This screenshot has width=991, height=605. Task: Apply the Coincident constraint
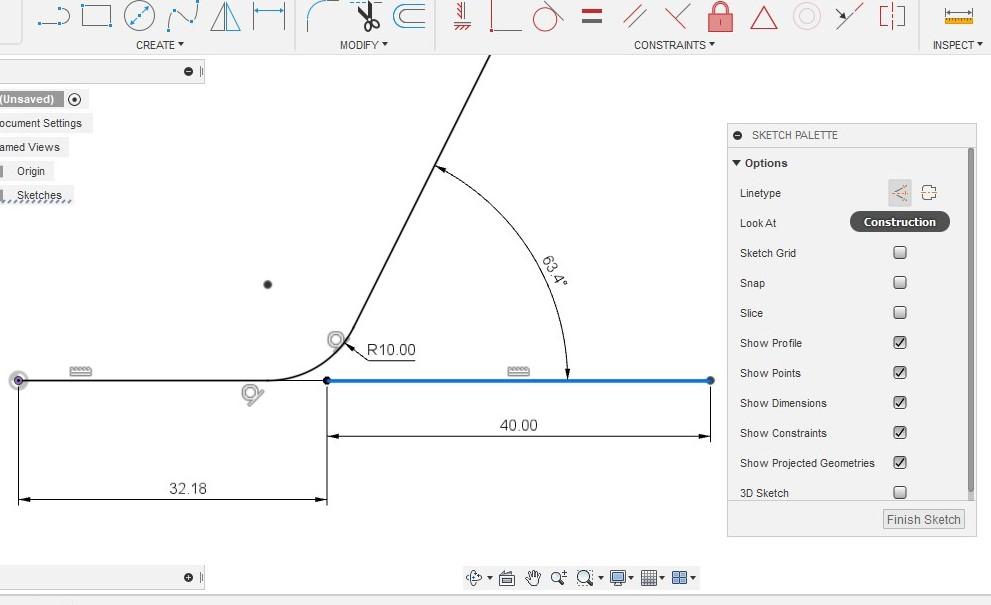tap(506, 16)
